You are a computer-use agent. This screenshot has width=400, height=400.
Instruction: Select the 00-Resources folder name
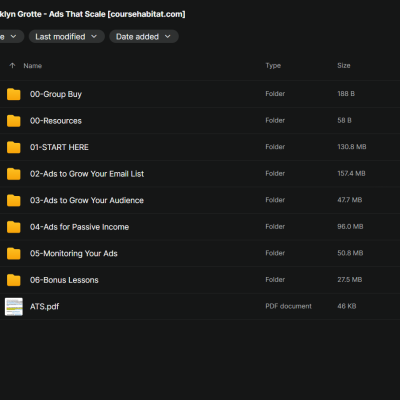(x=56, y=121)
